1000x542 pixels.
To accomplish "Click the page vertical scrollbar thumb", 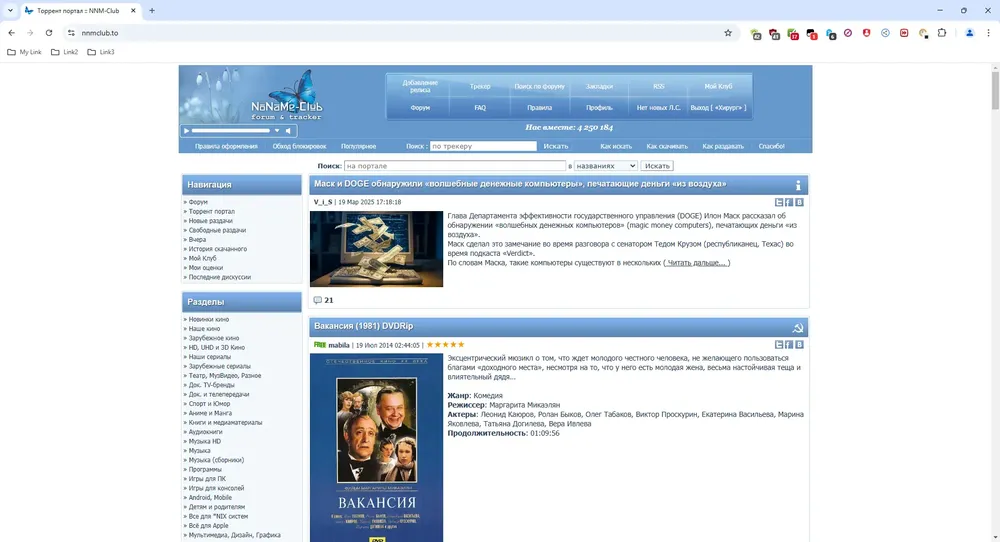I will tap(995, 89).
